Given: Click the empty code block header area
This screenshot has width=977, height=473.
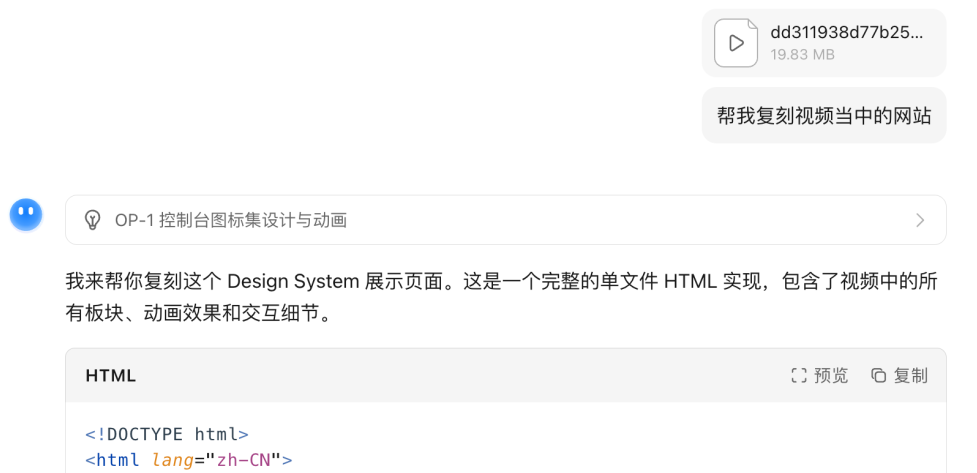Looking at the screenshot, I should click(x=450, y=376).
